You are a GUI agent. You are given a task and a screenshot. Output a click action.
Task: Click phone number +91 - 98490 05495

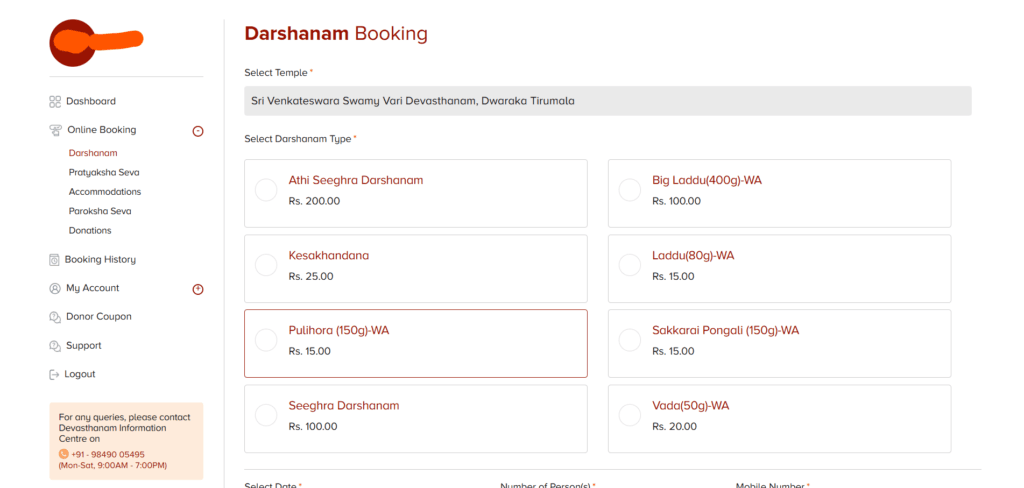(108, 454)
